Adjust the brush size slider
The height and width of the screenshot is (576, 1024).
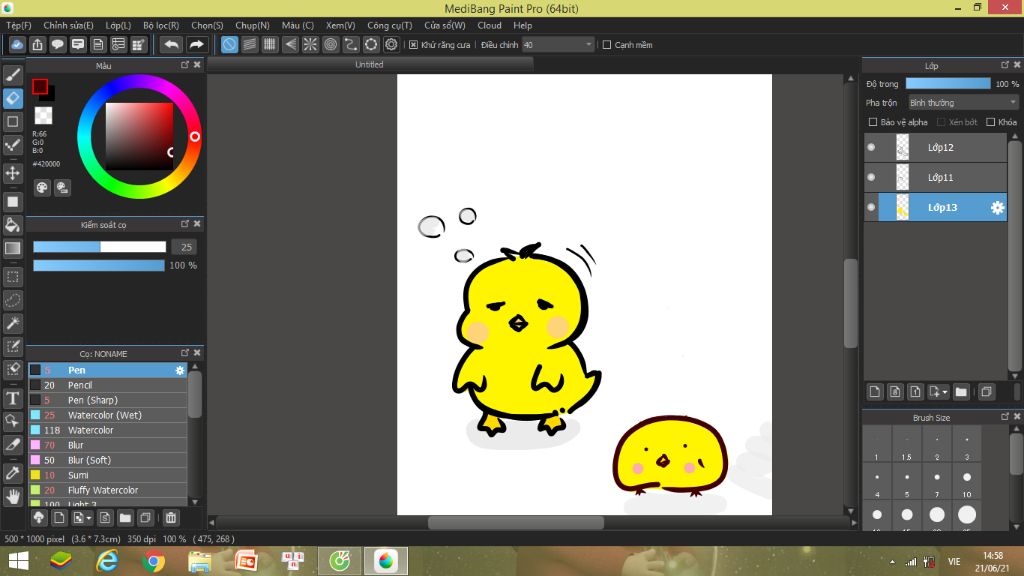coord(99,247)
